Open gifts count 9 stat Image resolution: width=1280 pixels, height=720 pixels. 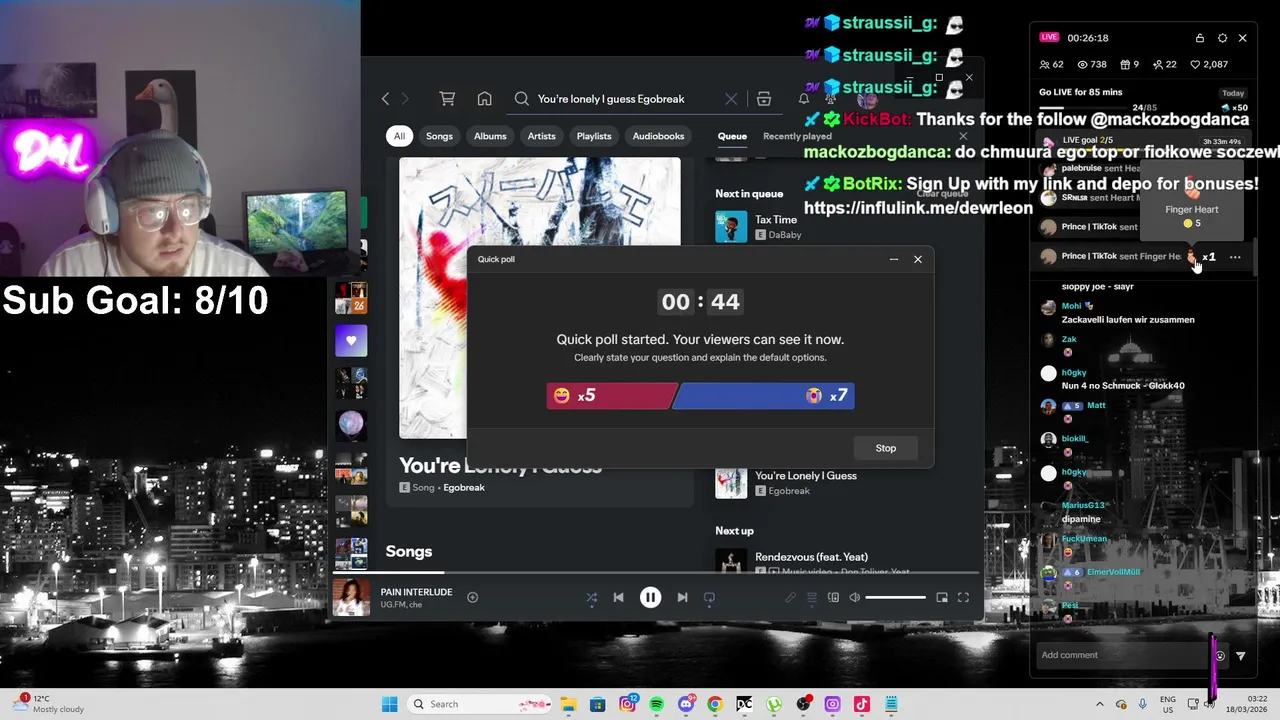point(1130,65)
